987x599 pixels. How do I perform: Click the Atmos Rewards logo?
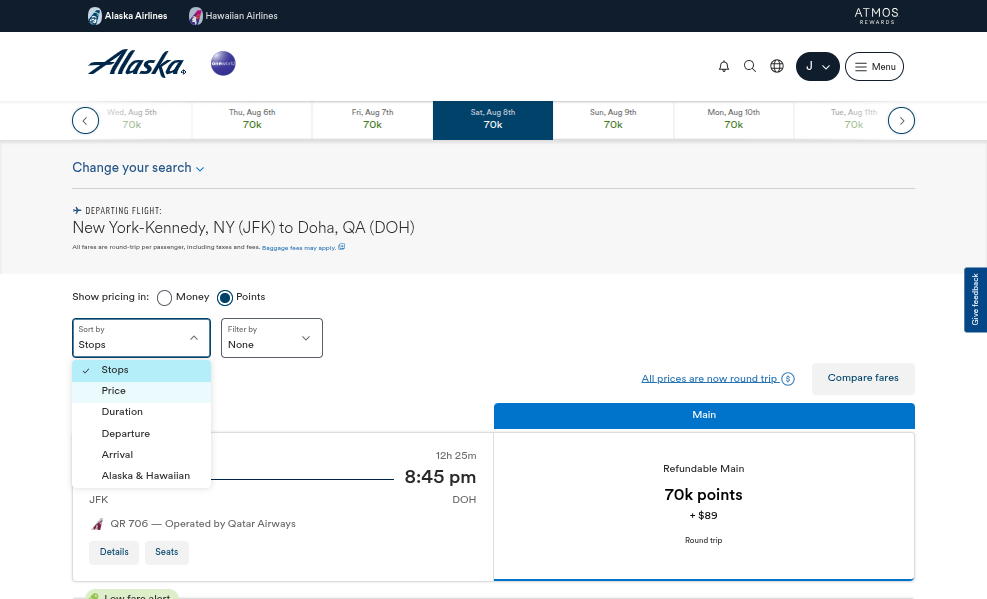[876, 16]
